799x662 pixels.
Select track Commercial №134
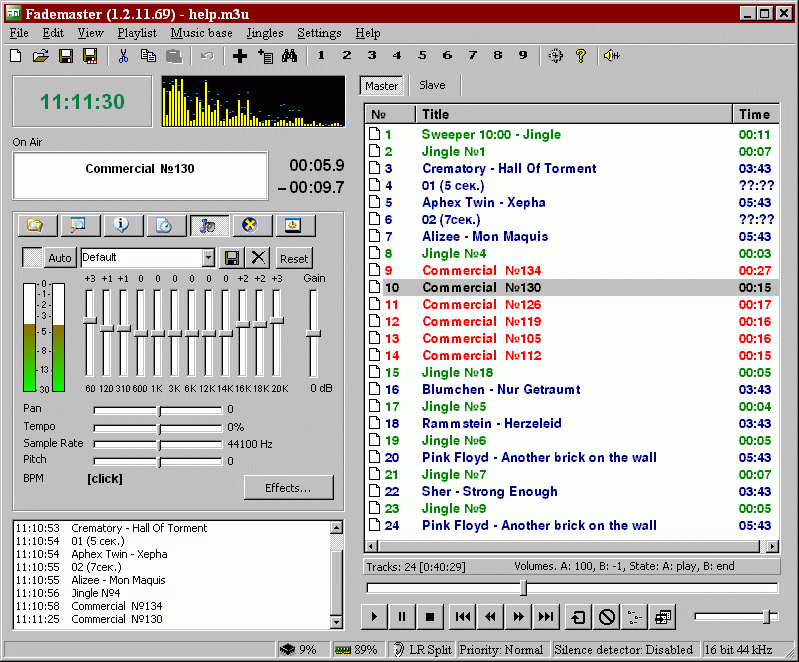tap(572, 271)
